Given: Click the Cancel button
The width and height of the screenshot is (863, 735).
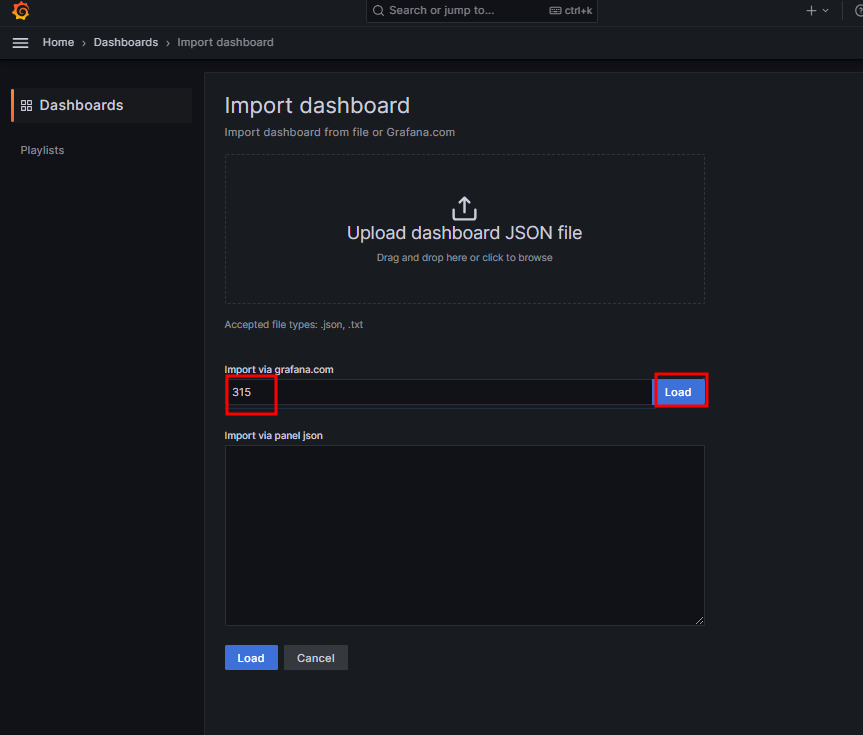Looking at the screenshot, I should (x=316, y=658).
